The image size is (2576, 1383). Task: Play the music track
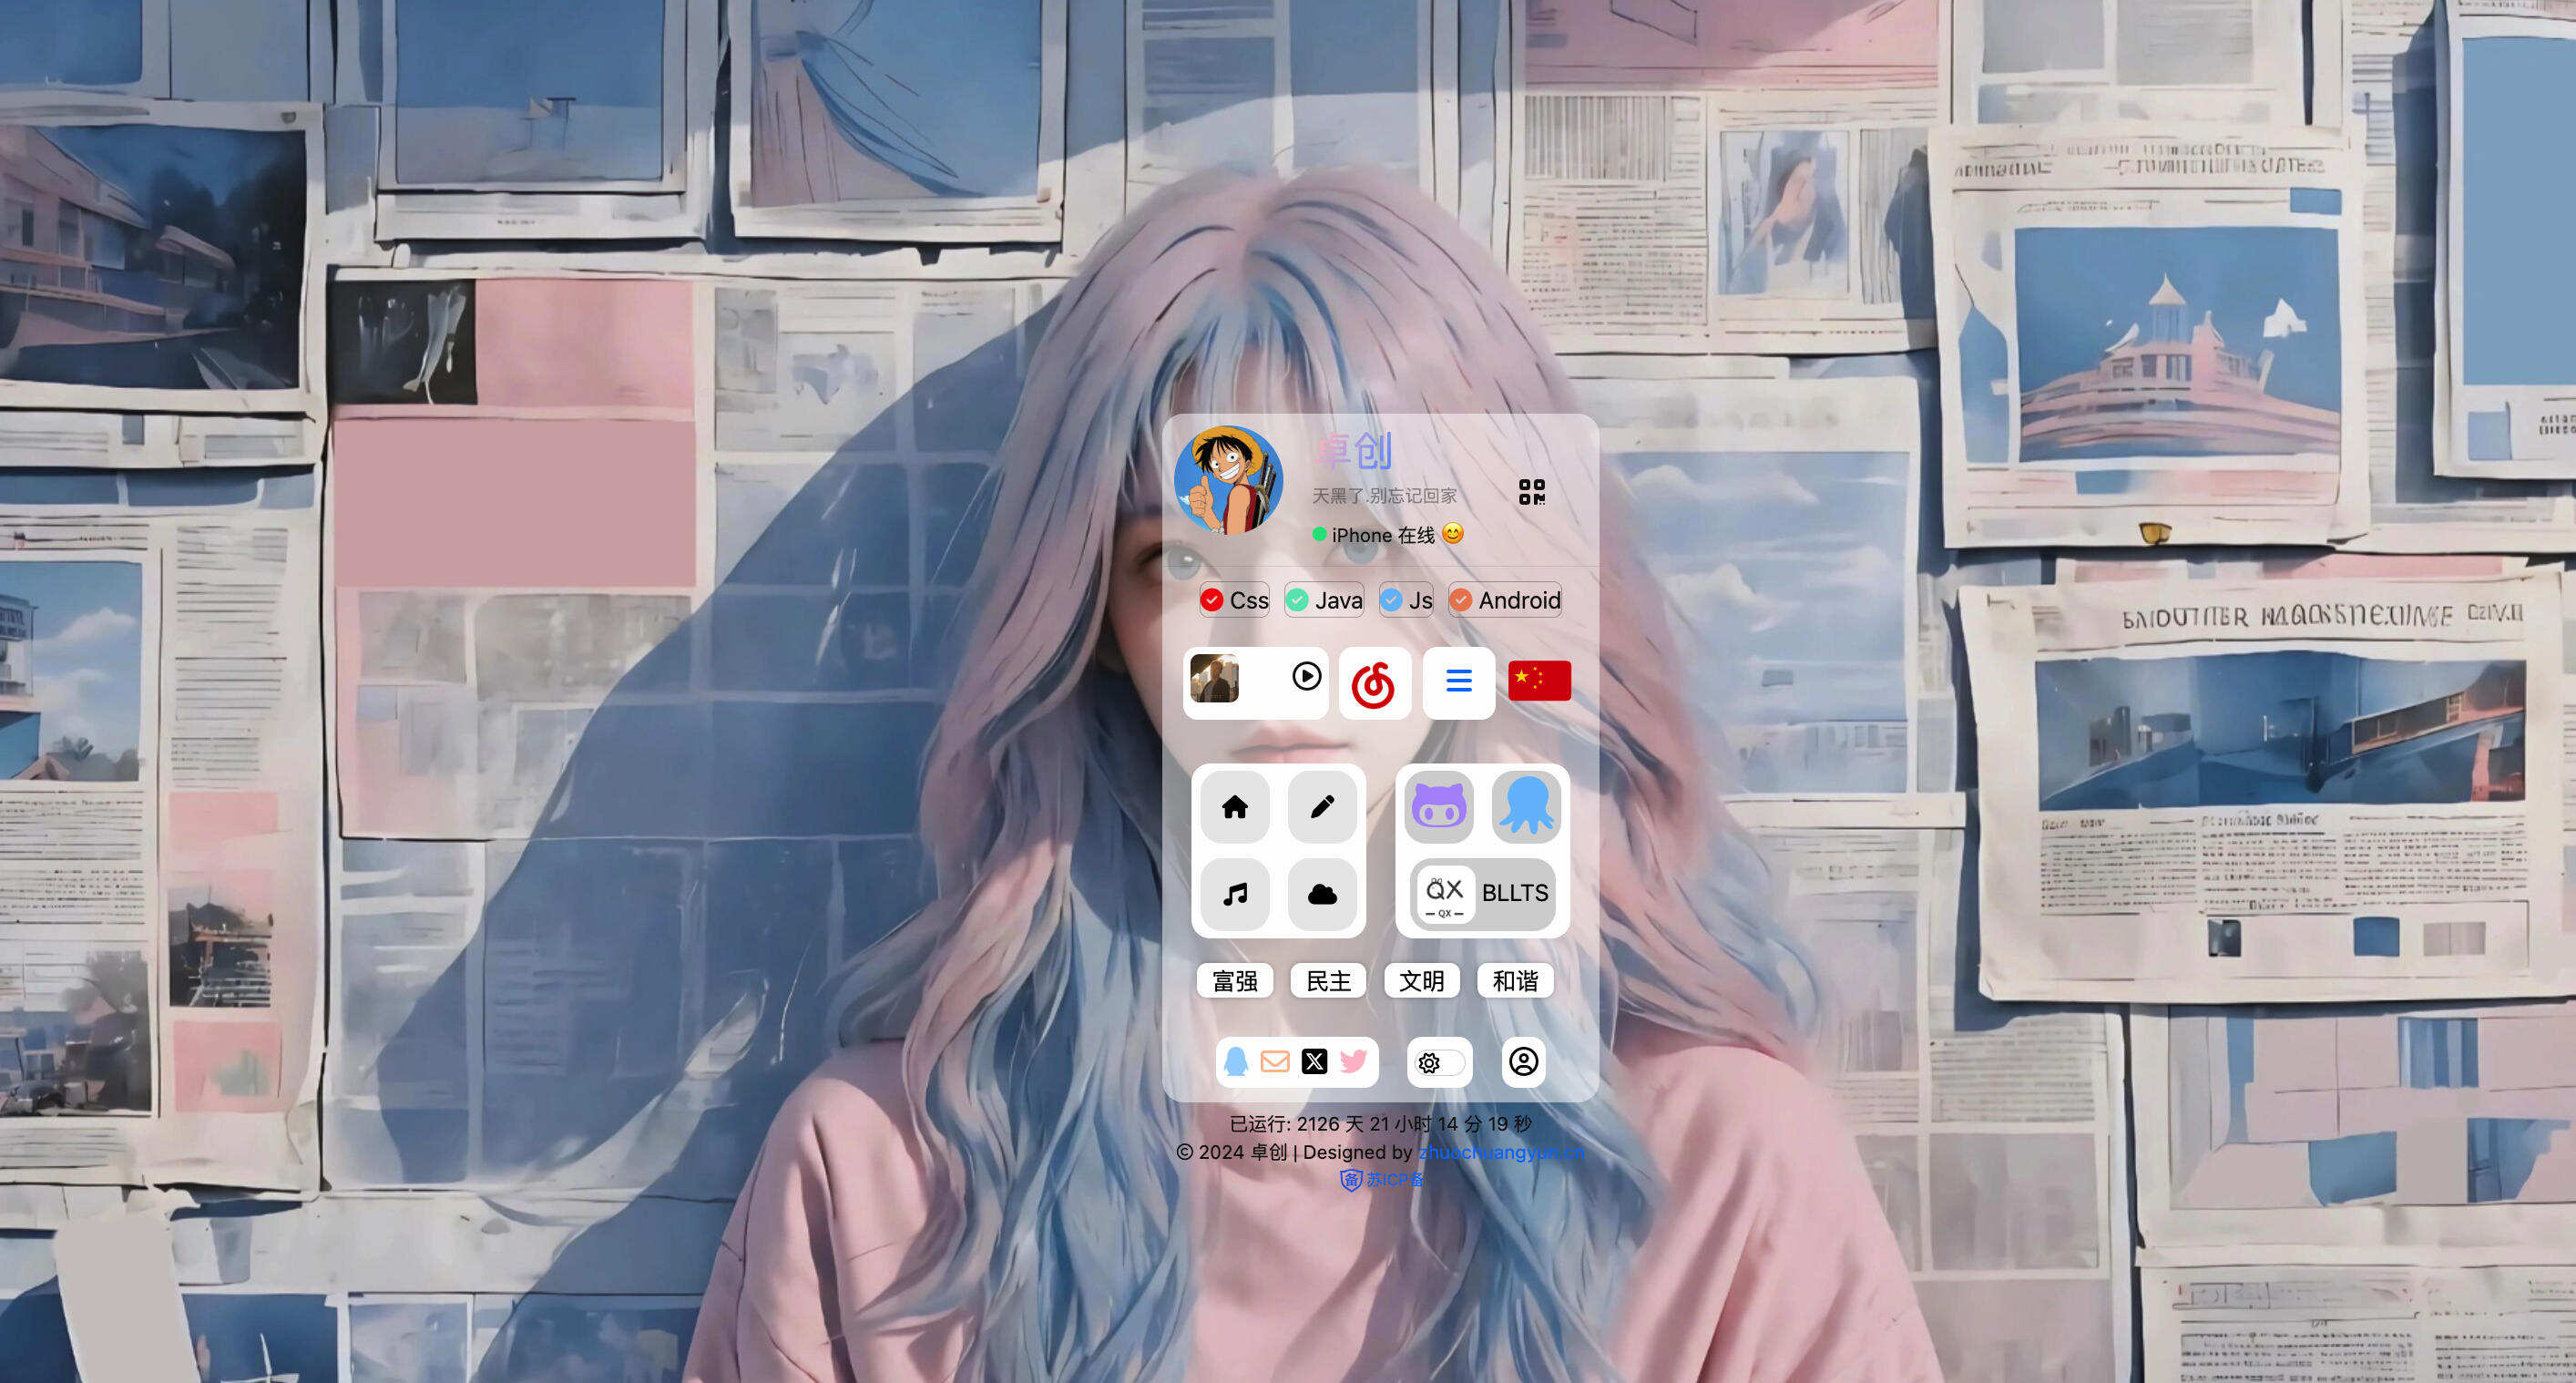[1306, 677]
